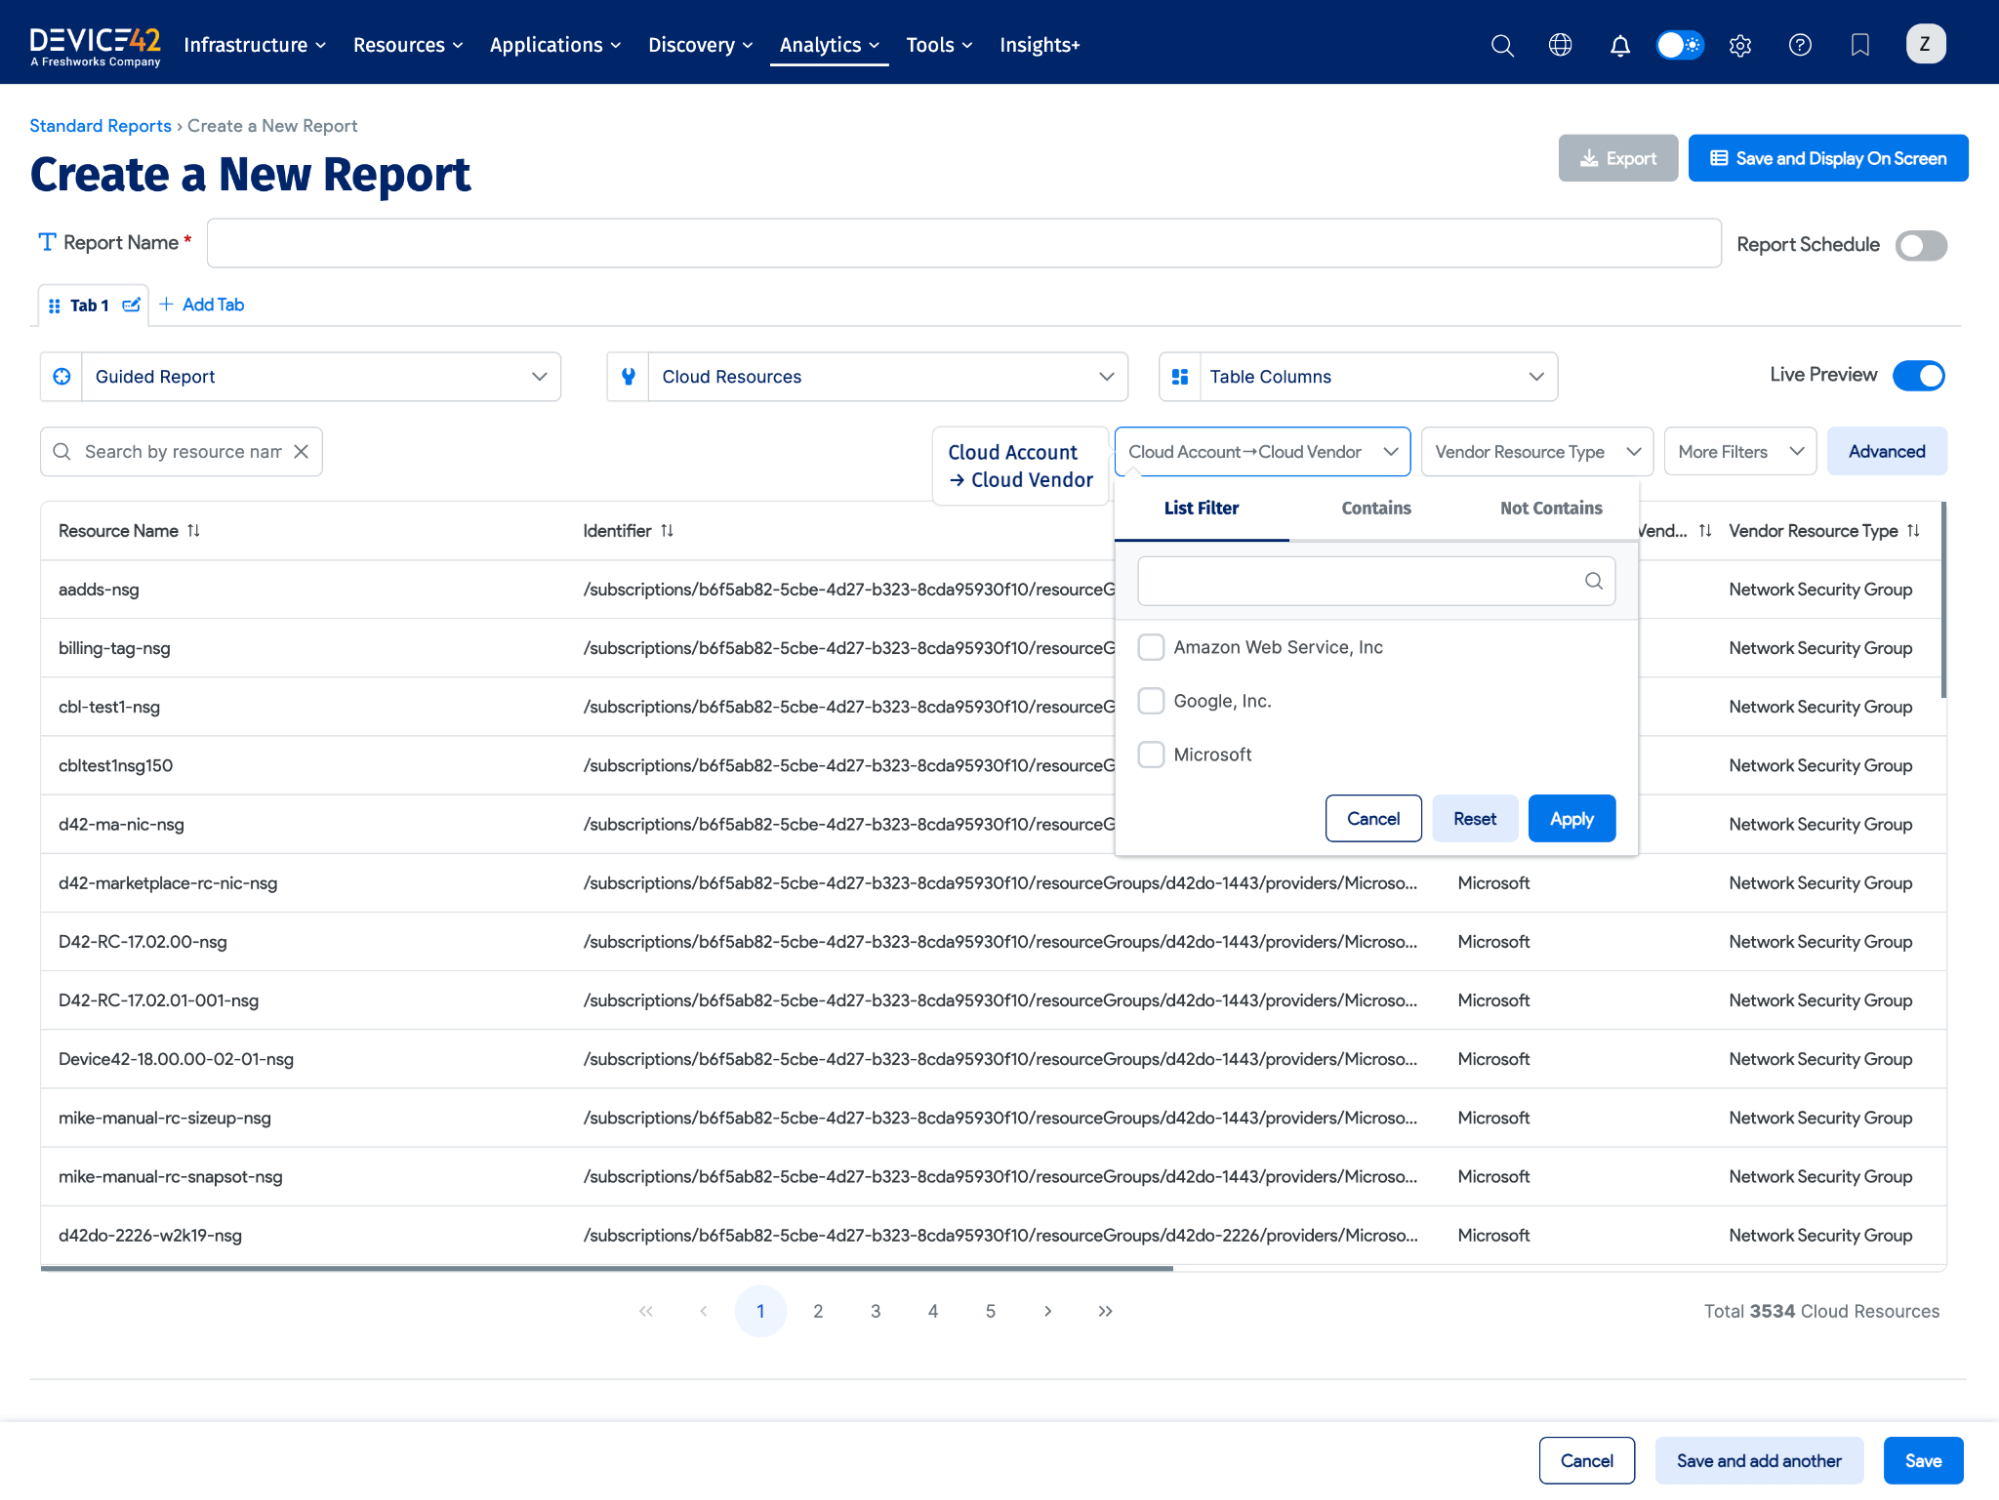The height and width of the screenshot is (1500, 1999).
Task: Click the help question mark icon
Action: point(1800,45)
